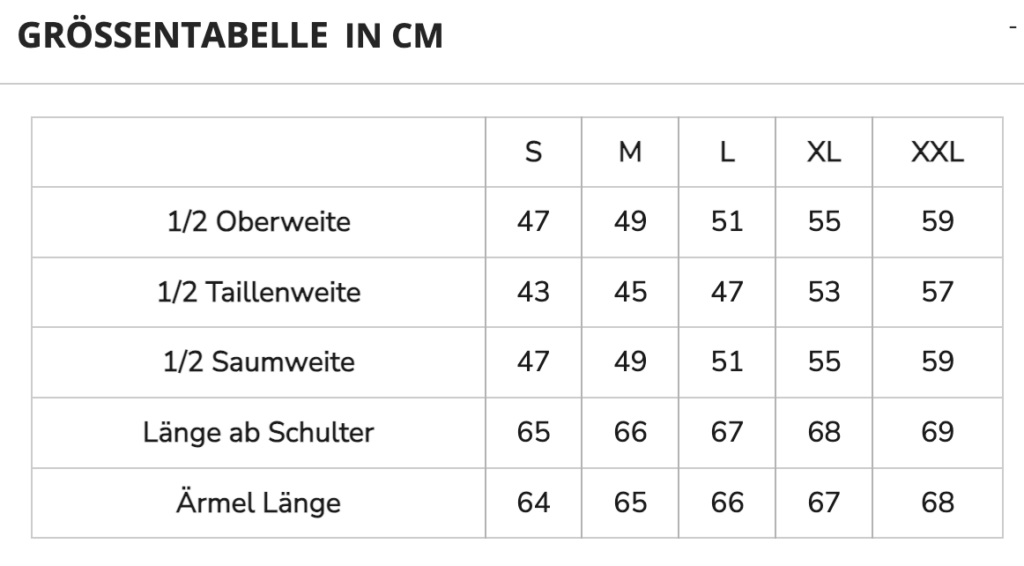Click the Länge ab Schulter row label
1024x566 pixels.
tap(259, 432)
